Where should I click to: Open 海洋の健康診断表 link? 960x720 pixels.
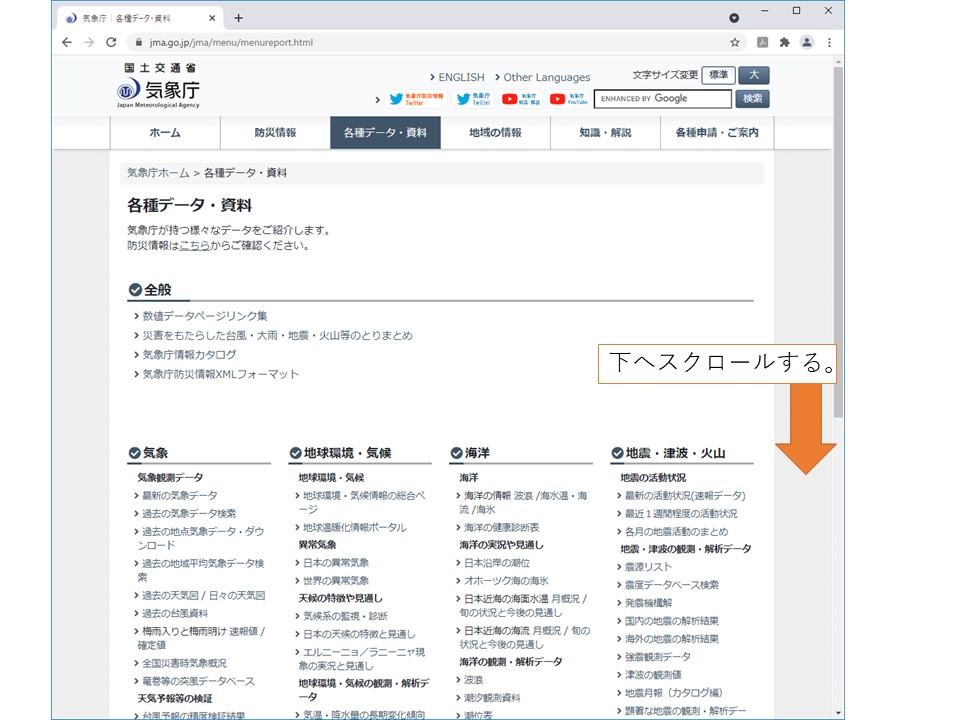(501, 527)
